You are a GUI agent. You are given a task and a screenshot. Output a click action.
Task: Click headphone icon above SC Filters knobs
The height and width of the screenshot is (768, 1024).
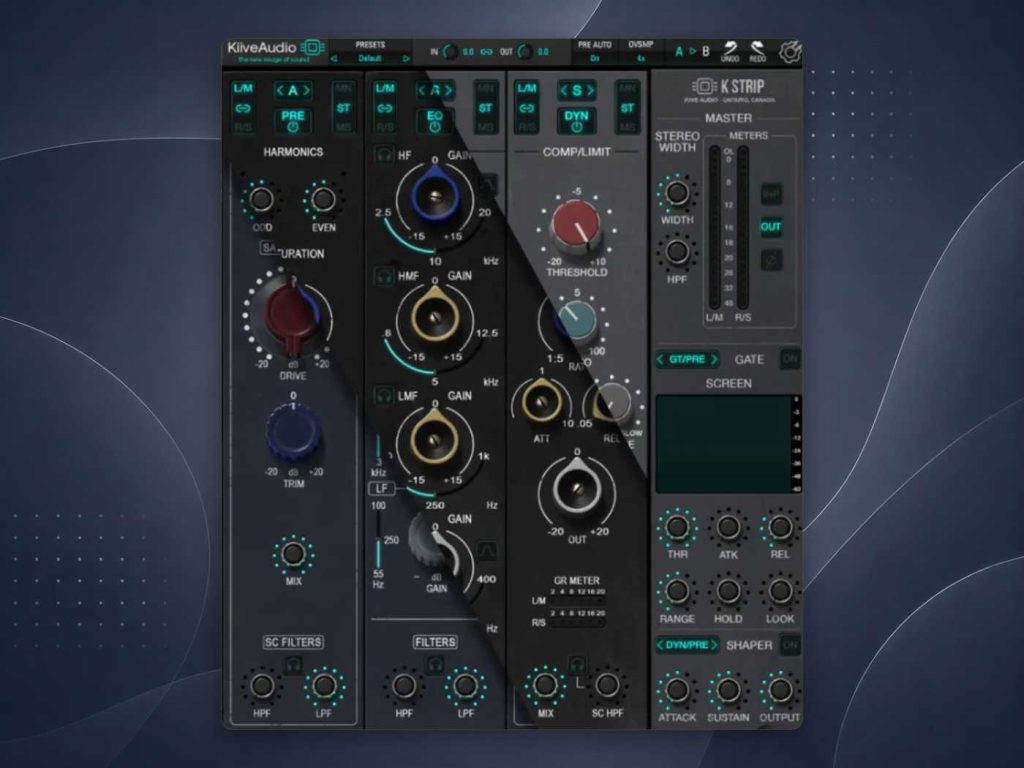point(293,665)
